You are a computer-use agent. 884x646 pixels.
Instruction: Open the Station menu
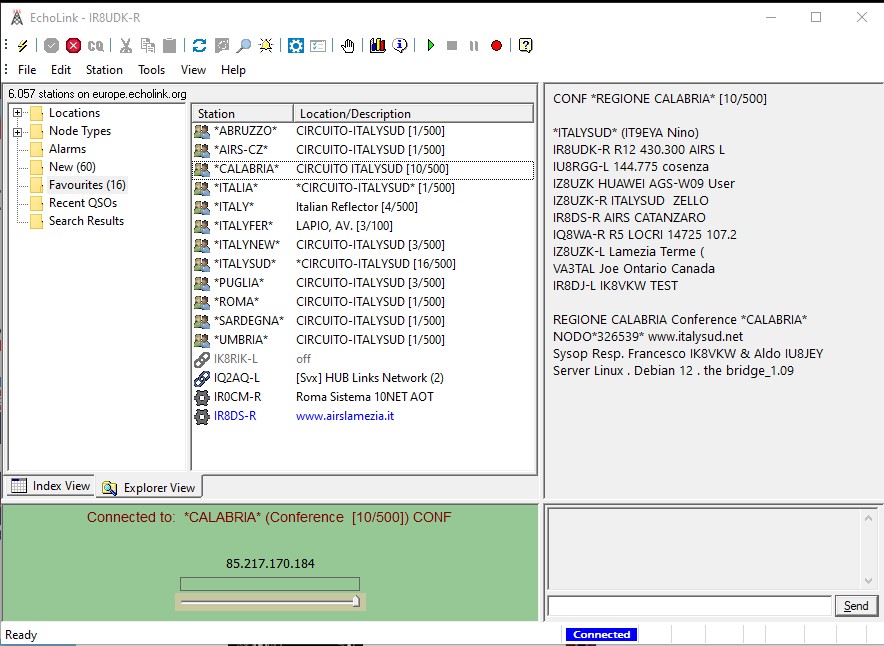pos(104,70)
